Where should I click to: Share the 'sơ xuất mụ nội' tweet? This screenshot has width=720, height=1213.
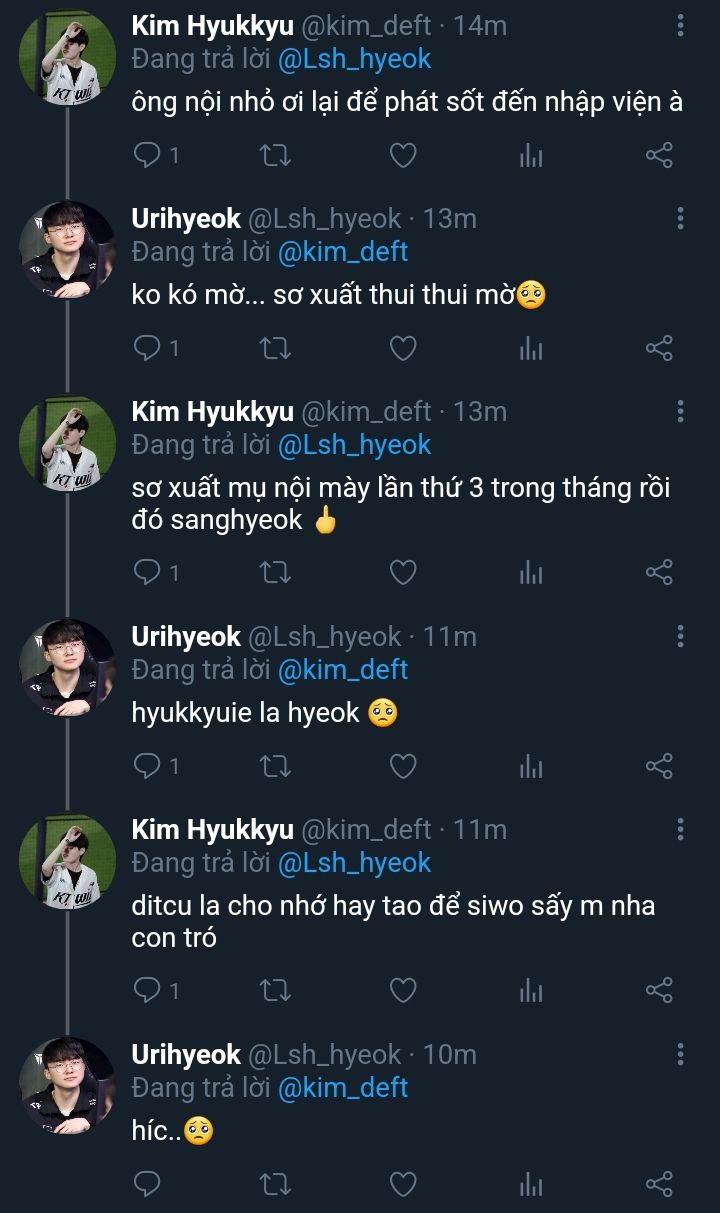click(659, 572)
